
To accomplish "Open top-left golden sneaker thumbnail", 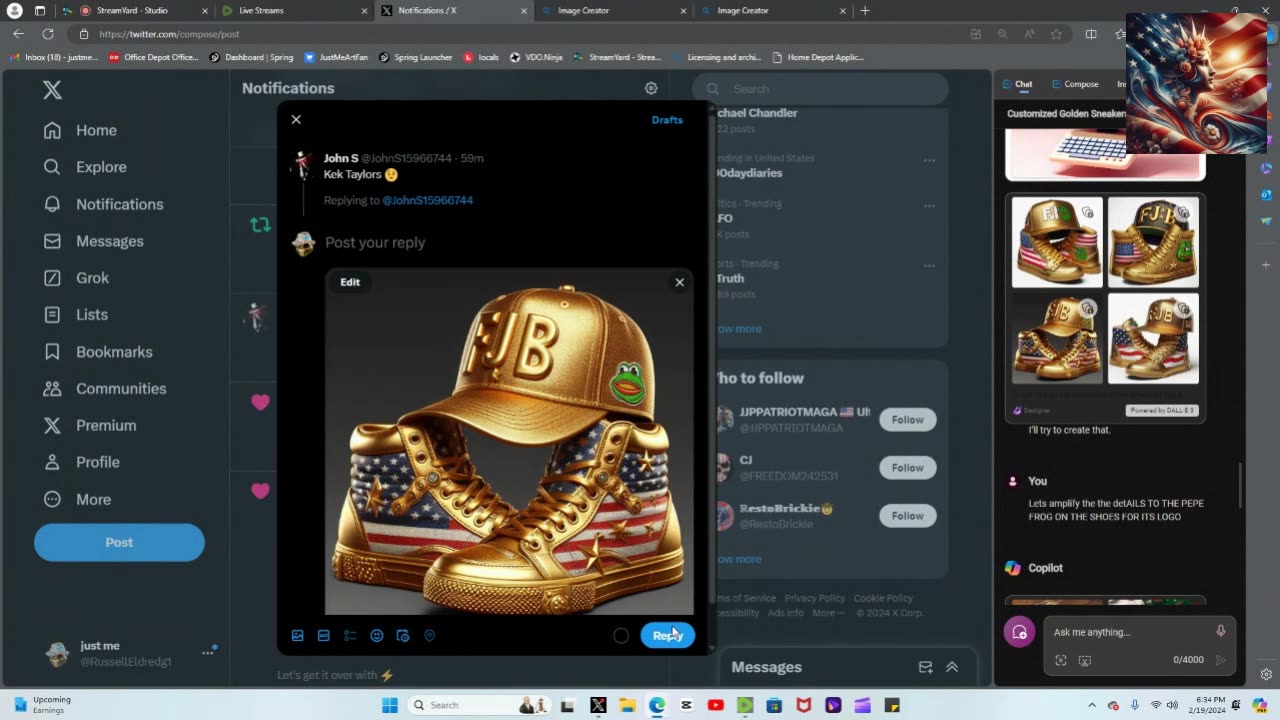I will (x=1057, y=242).
